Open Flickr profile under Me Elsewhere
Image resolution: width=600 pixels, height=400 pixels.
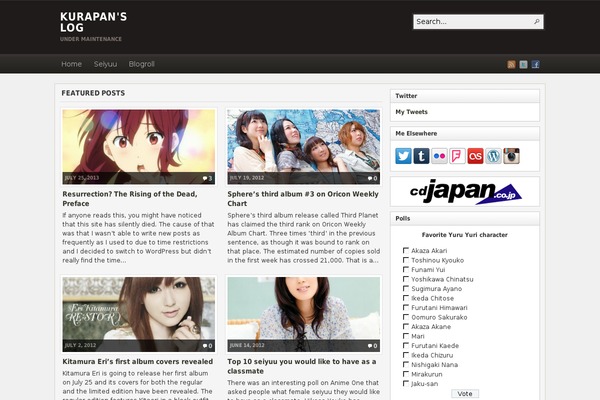coord(439,156)
